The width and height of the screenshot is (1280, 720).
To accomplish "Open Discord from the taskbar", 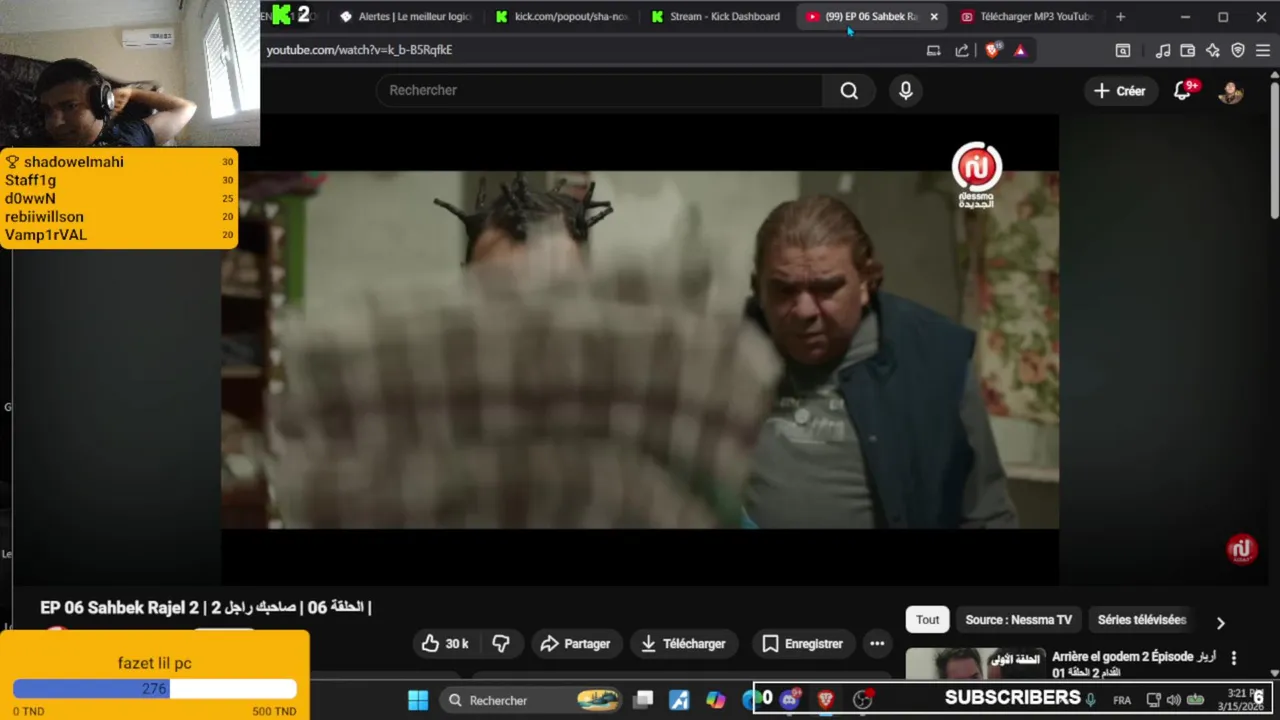I will [x=790, y=700].
